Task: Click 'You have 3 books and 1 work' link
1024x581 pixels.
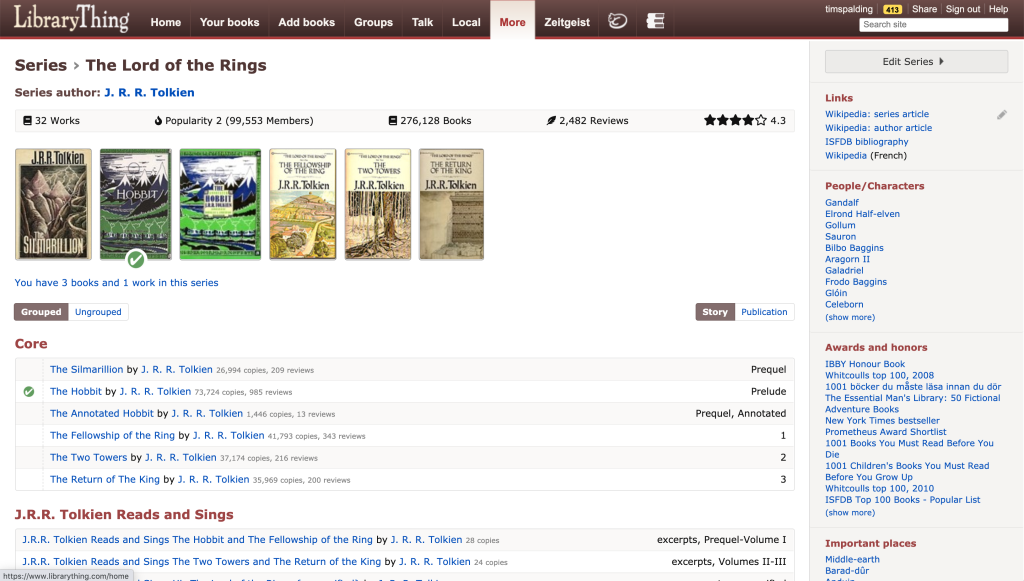Action: tap(116, 283)
